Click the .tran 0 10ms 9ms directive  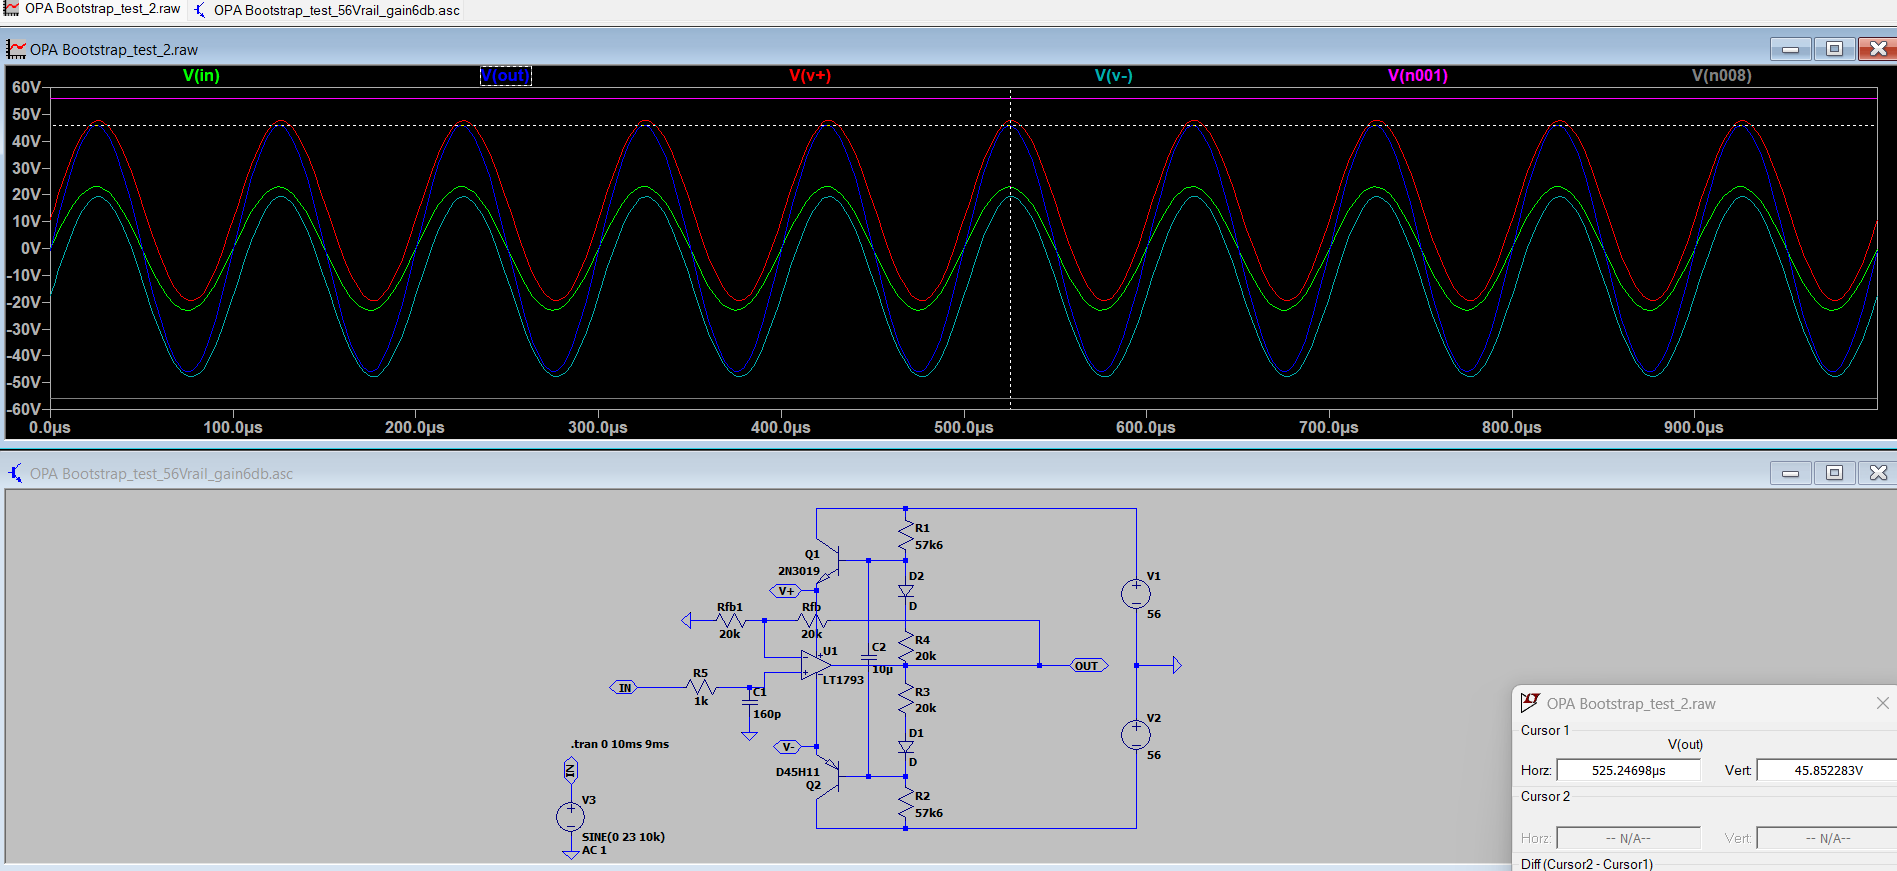click(620, 744)
